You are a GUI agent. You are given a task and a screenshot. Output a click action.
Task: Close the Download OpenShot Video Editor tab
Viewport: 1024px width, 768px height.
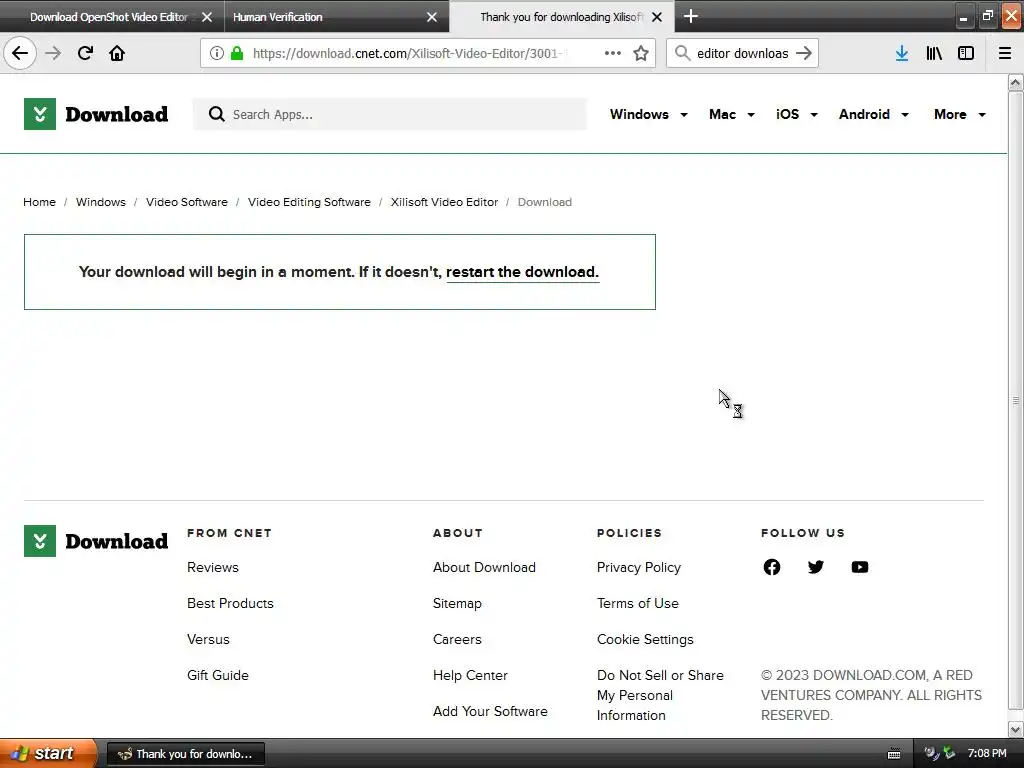[x=207, y=17]
